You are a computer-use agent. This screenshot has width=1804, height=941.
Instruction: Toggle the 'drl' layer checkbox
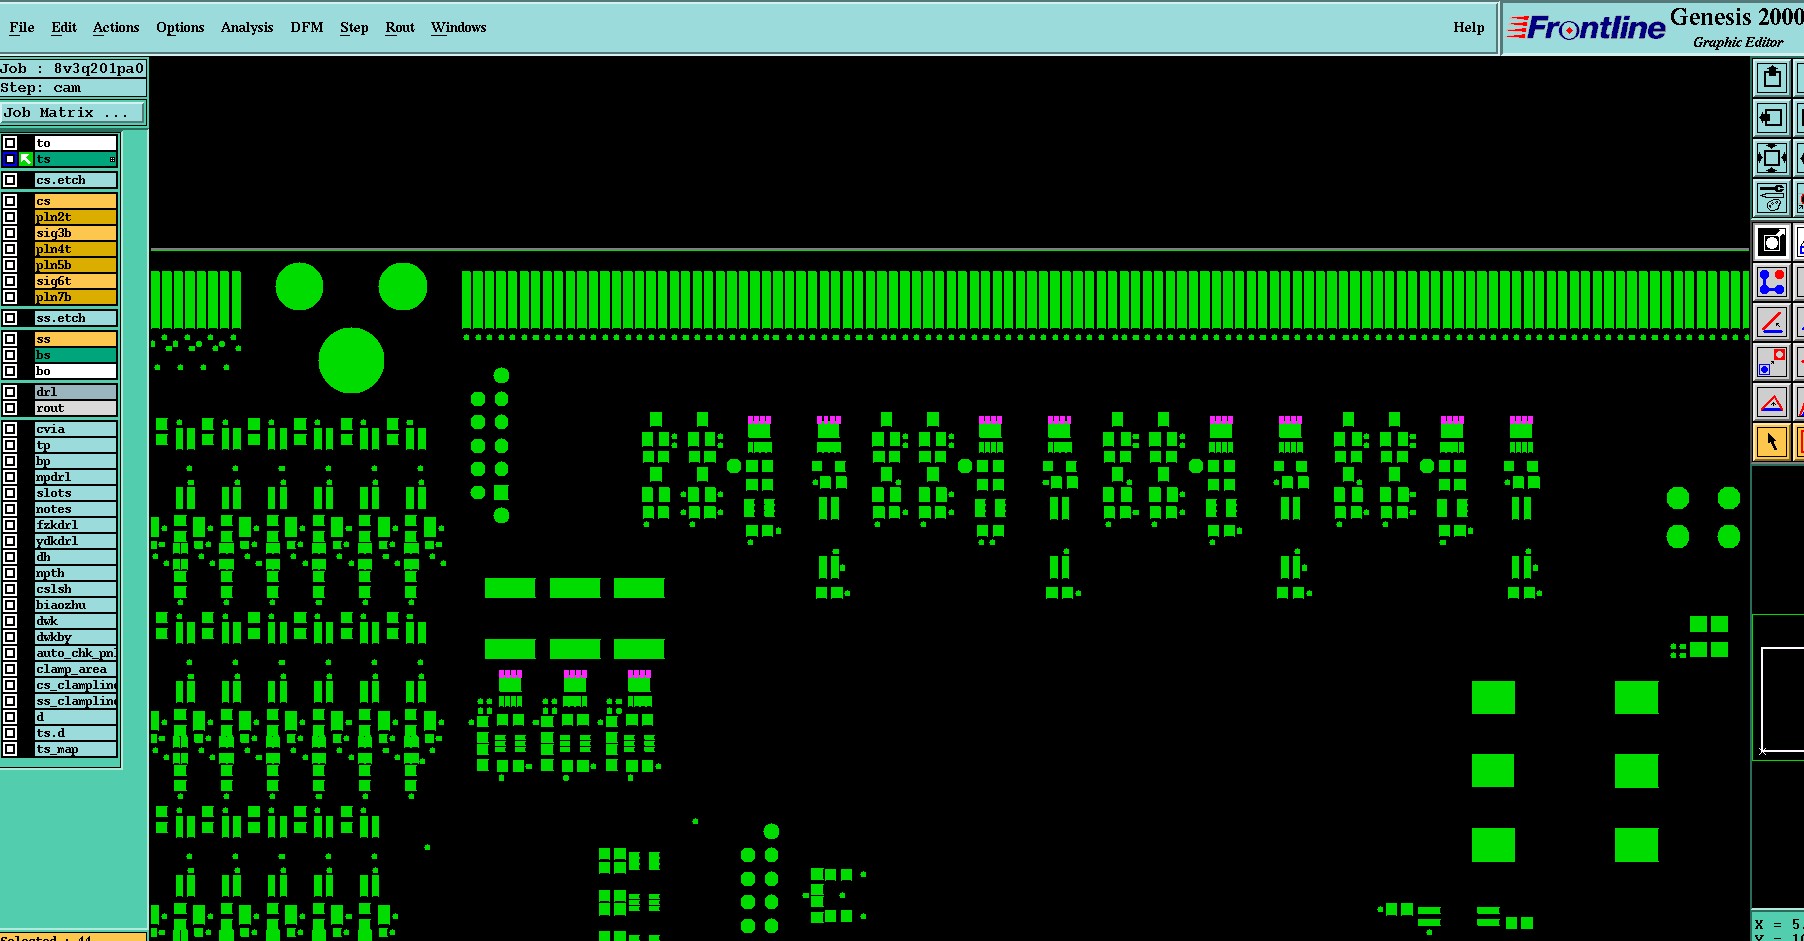coord(10,392)
